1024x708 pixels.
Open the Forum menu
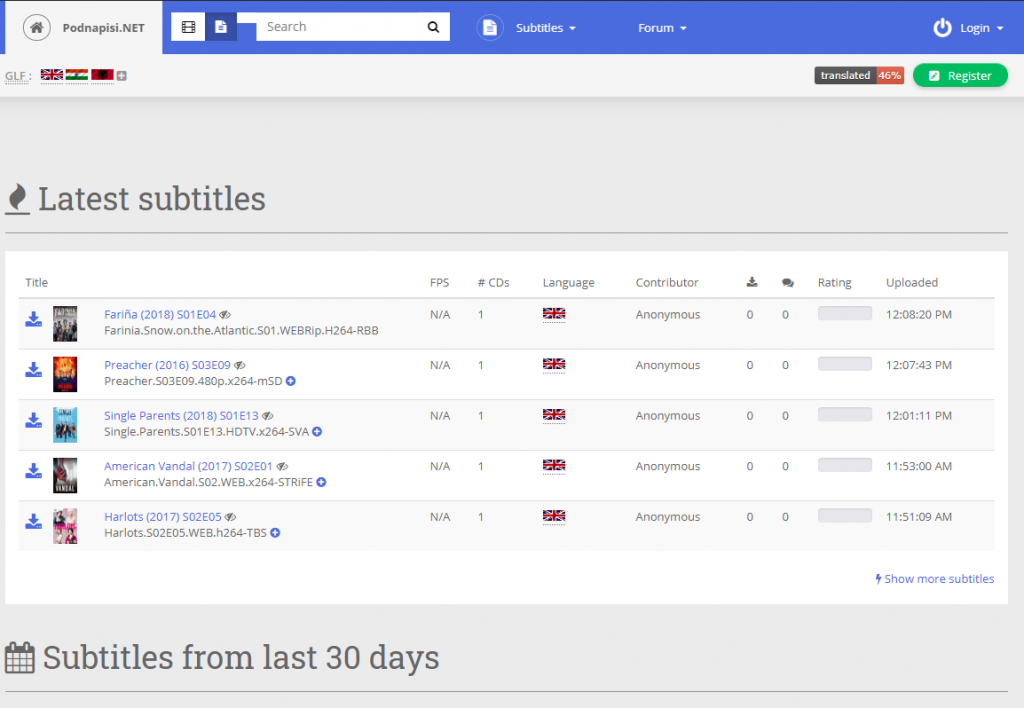662,28
